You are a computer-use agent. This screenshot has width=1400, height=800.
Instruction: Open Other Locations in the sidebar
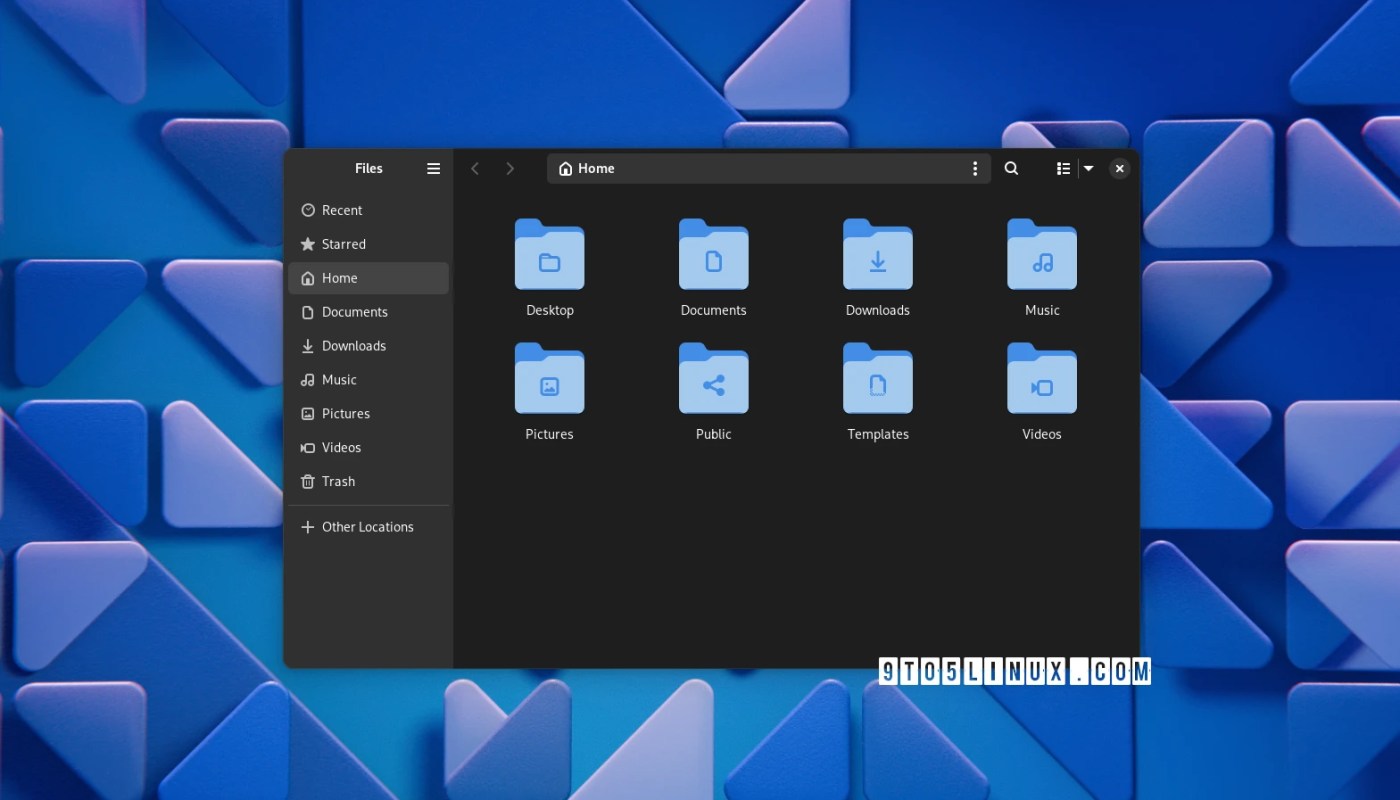[x=368, y=527]
